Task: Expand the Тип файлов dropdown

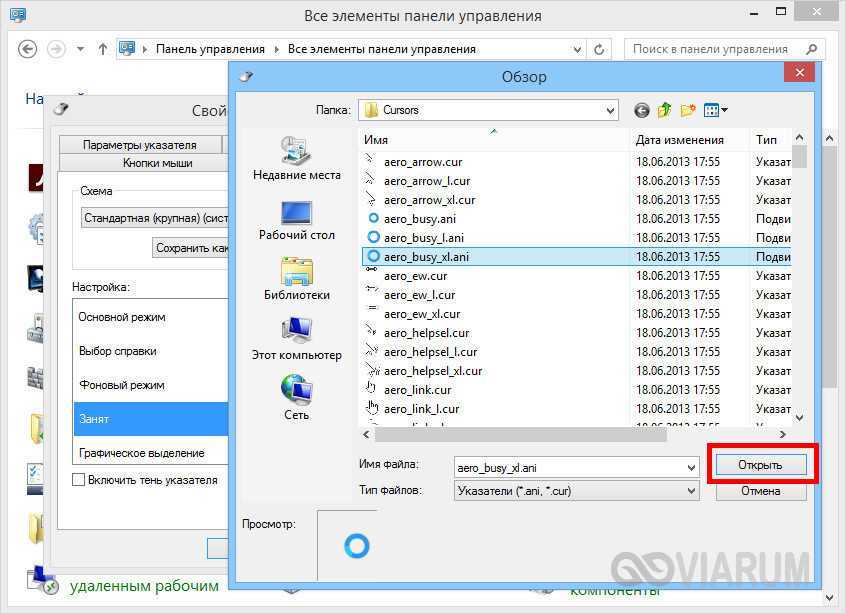Action: coord(691,491)
